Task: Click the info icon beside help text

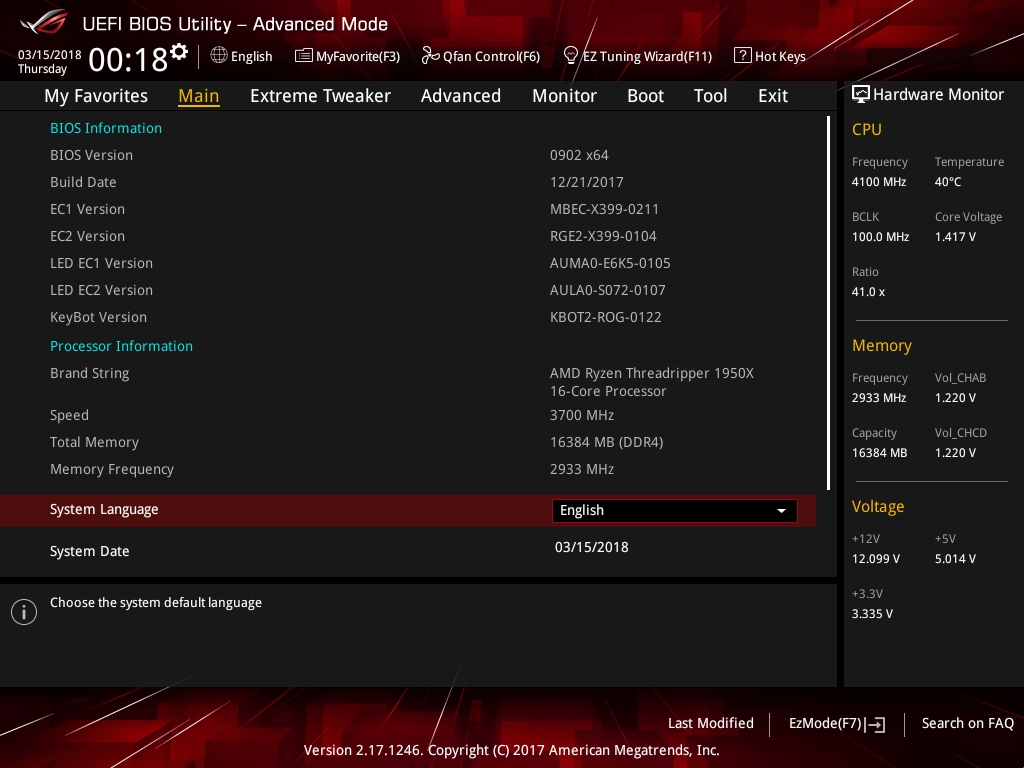Action: [24, 612]
